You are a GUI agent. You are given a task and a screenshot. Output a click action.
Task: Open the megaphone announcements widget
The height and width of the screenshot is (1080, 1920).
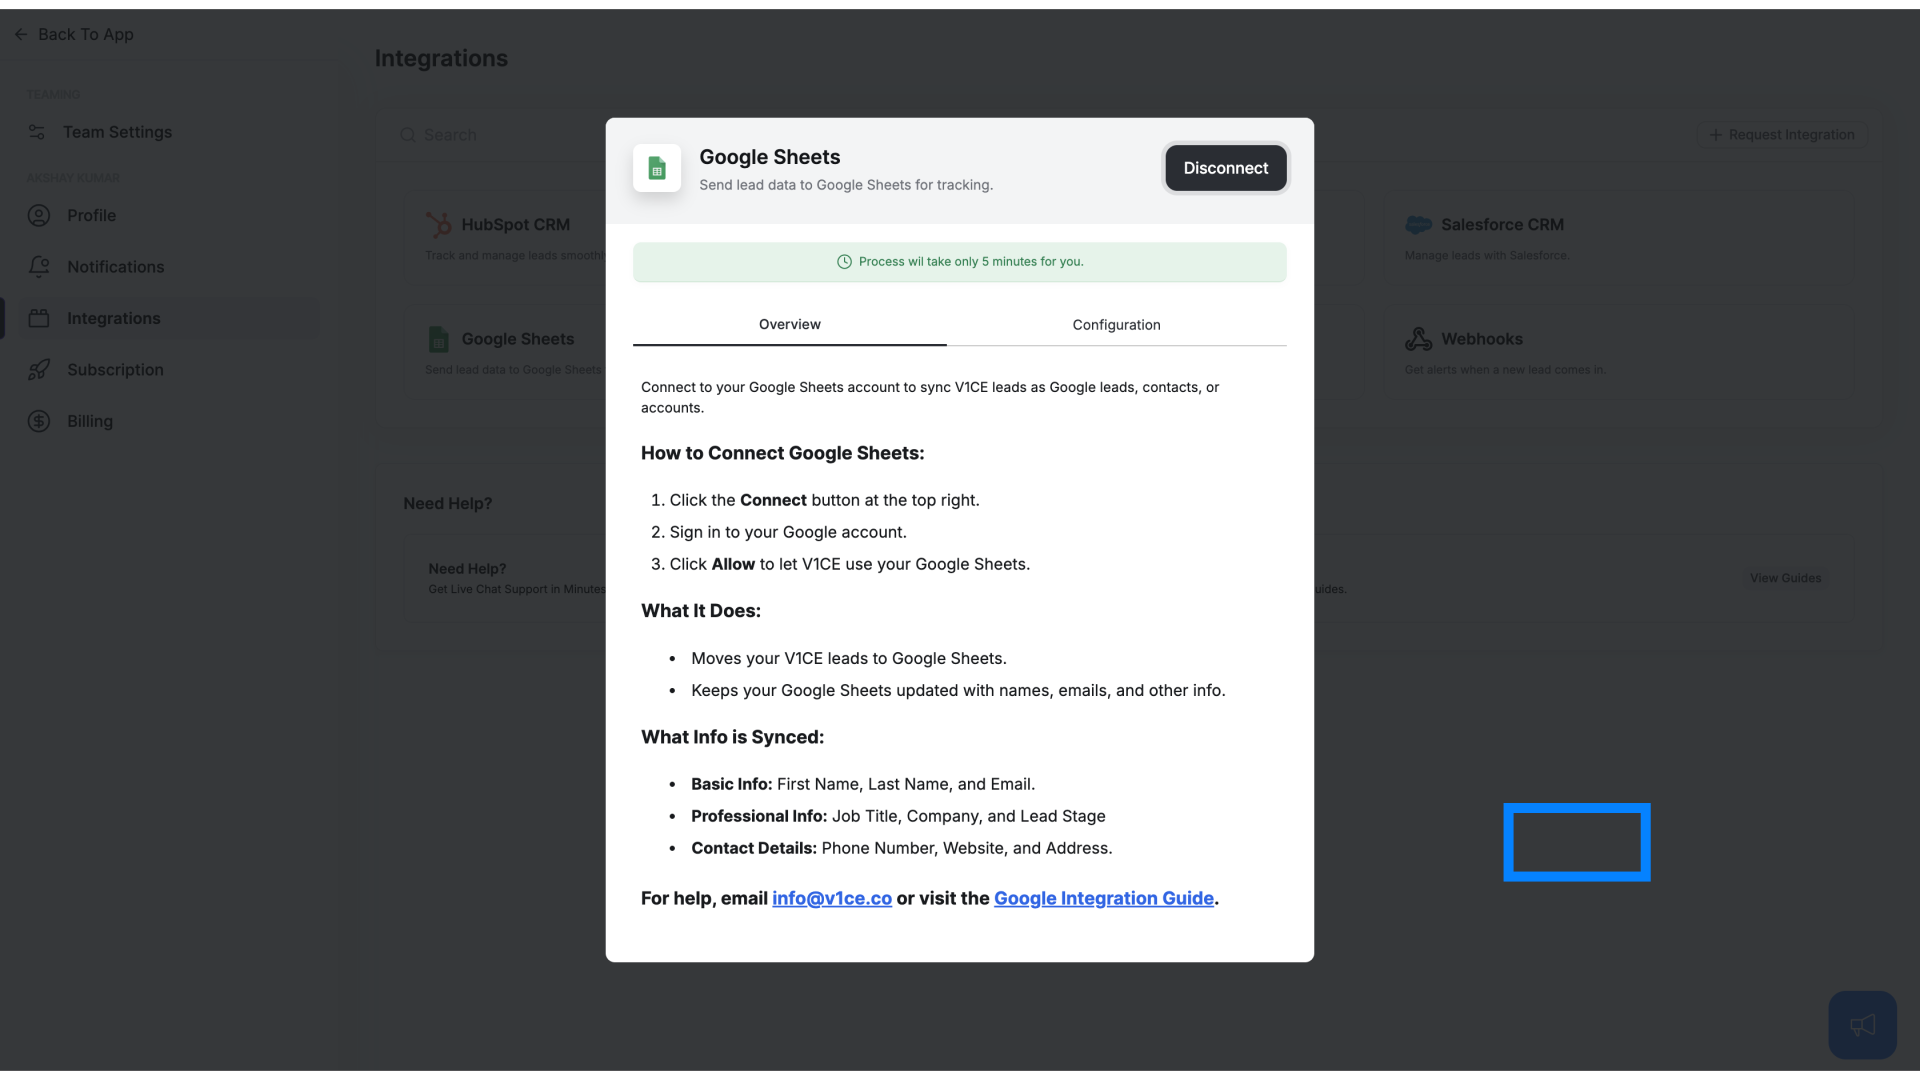tap(1862, 1025)
